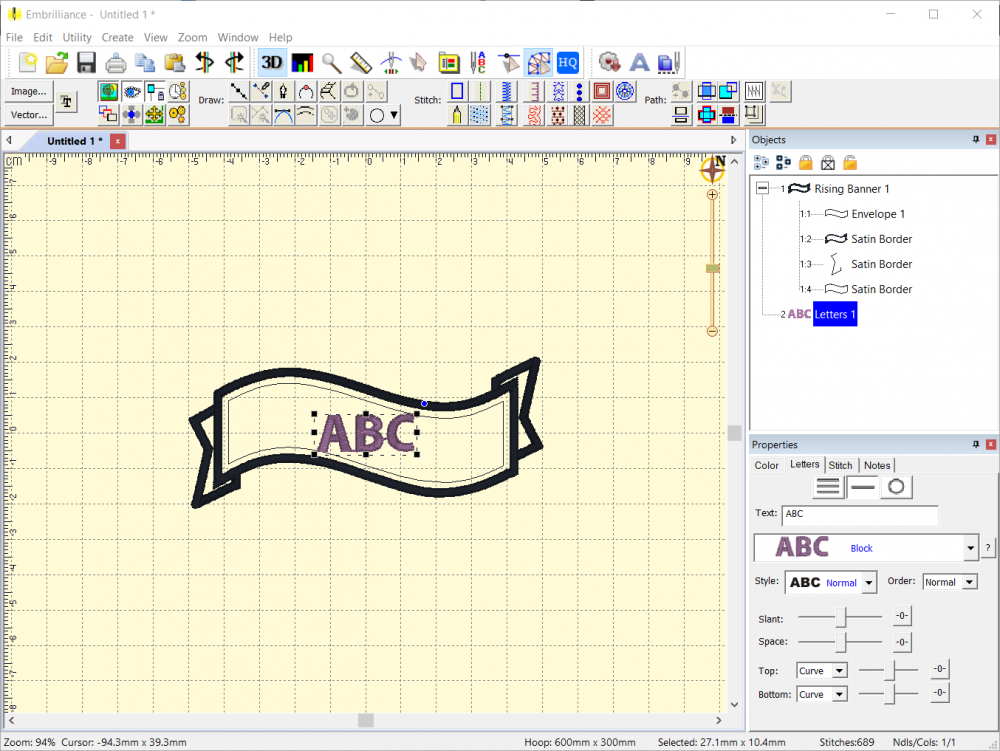
Task: Open the Print dialog icon
Action: click(x=115, y=62)
